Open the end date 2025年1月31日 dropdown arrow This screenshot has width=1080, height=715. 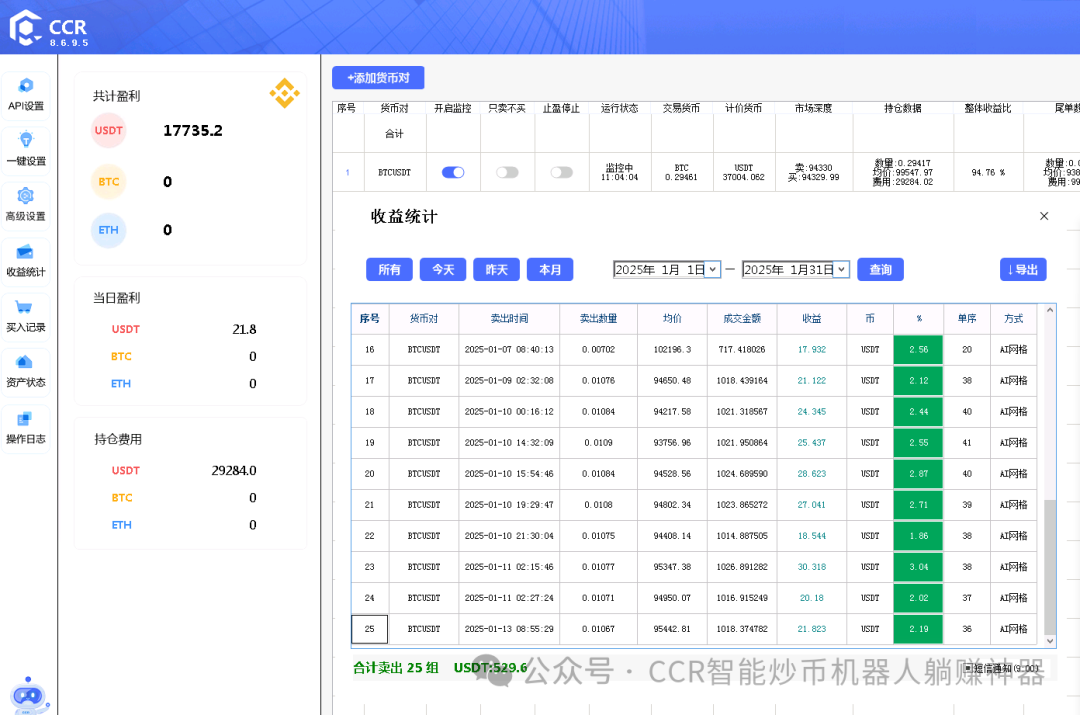(x=842, y=269)
